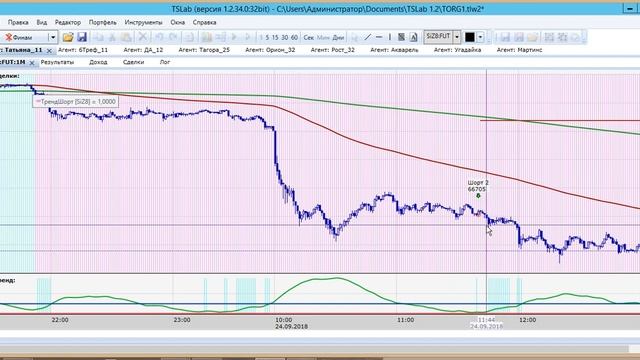Click the redo arrow icon

click(173, 38)
